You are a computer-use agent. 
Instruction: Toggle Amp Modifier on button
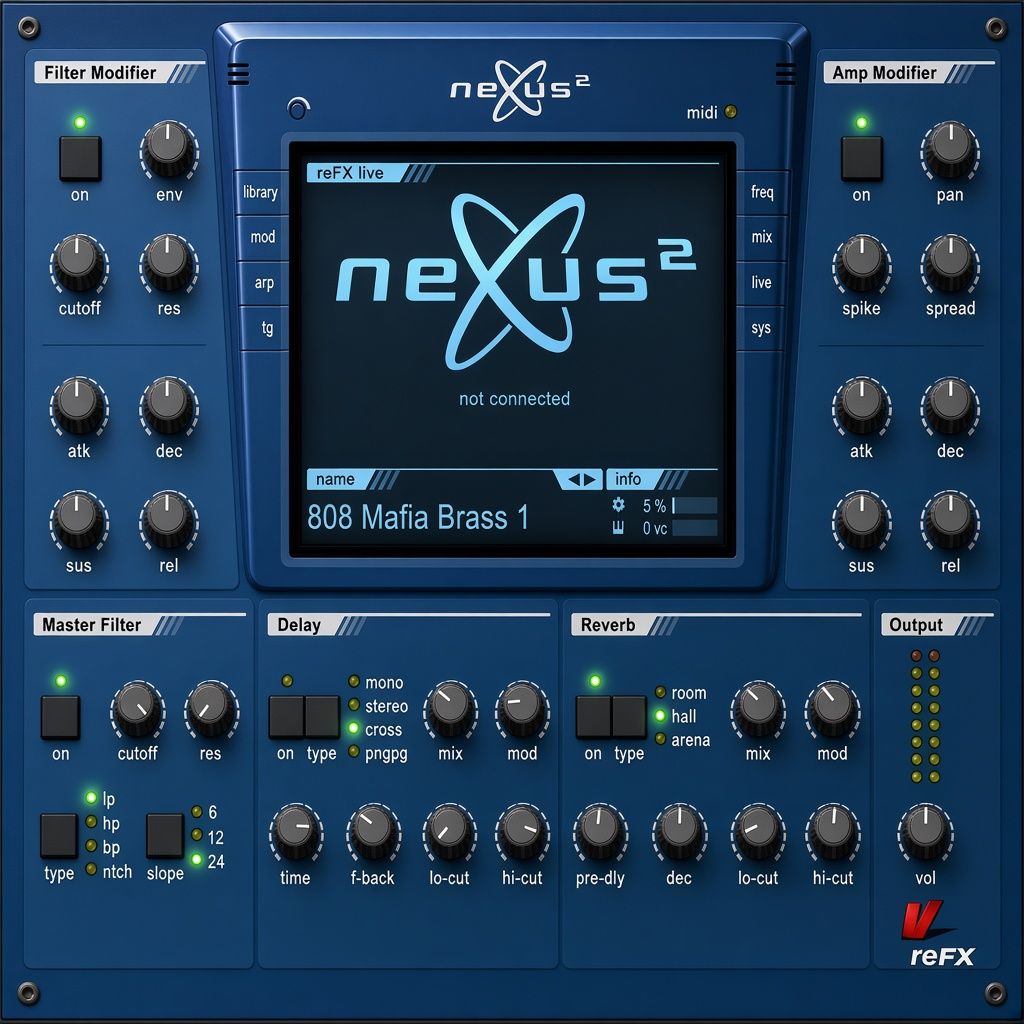(x=861, y=158)
